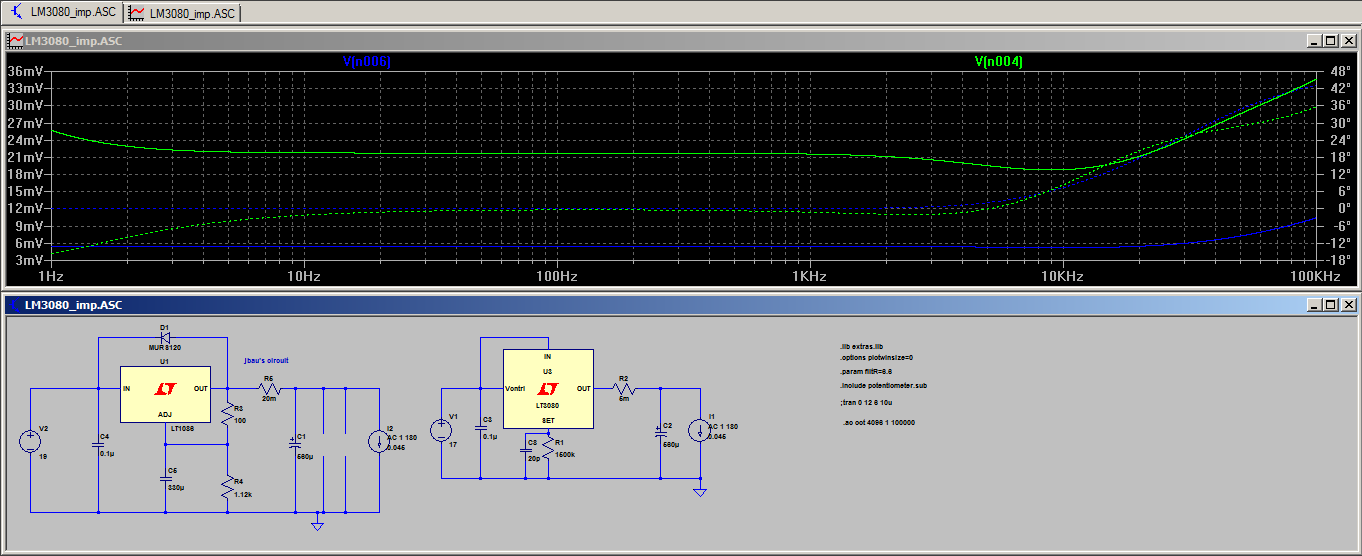The height and width of the screenshot is (556, 1362).
Task: Select current source I2 symbol
Action: tap(380, 440)
